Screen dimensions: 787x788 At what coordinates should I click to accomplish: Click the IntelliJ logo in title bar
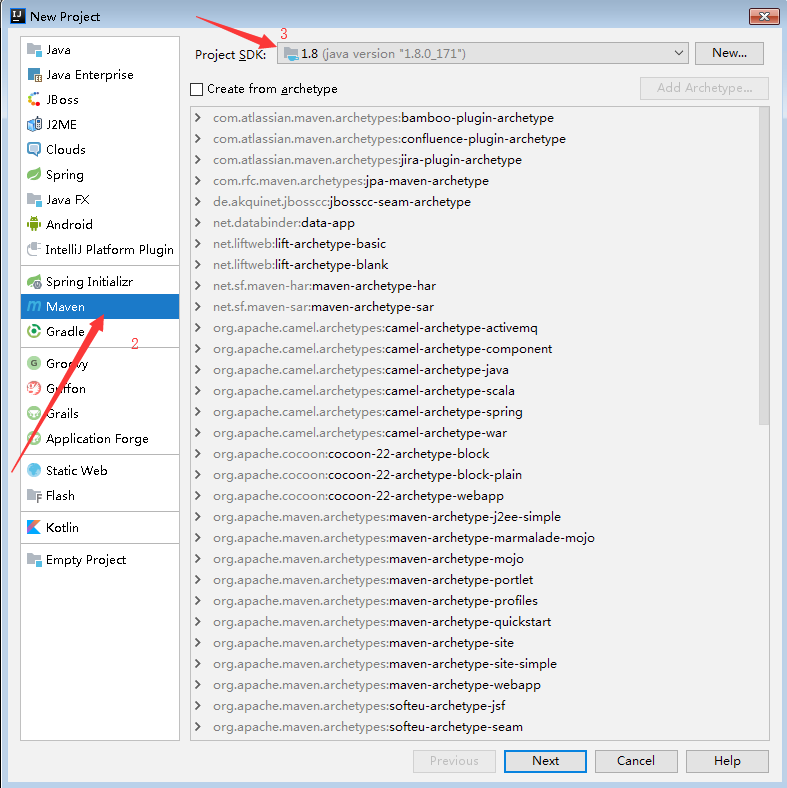tap(18, 16)
